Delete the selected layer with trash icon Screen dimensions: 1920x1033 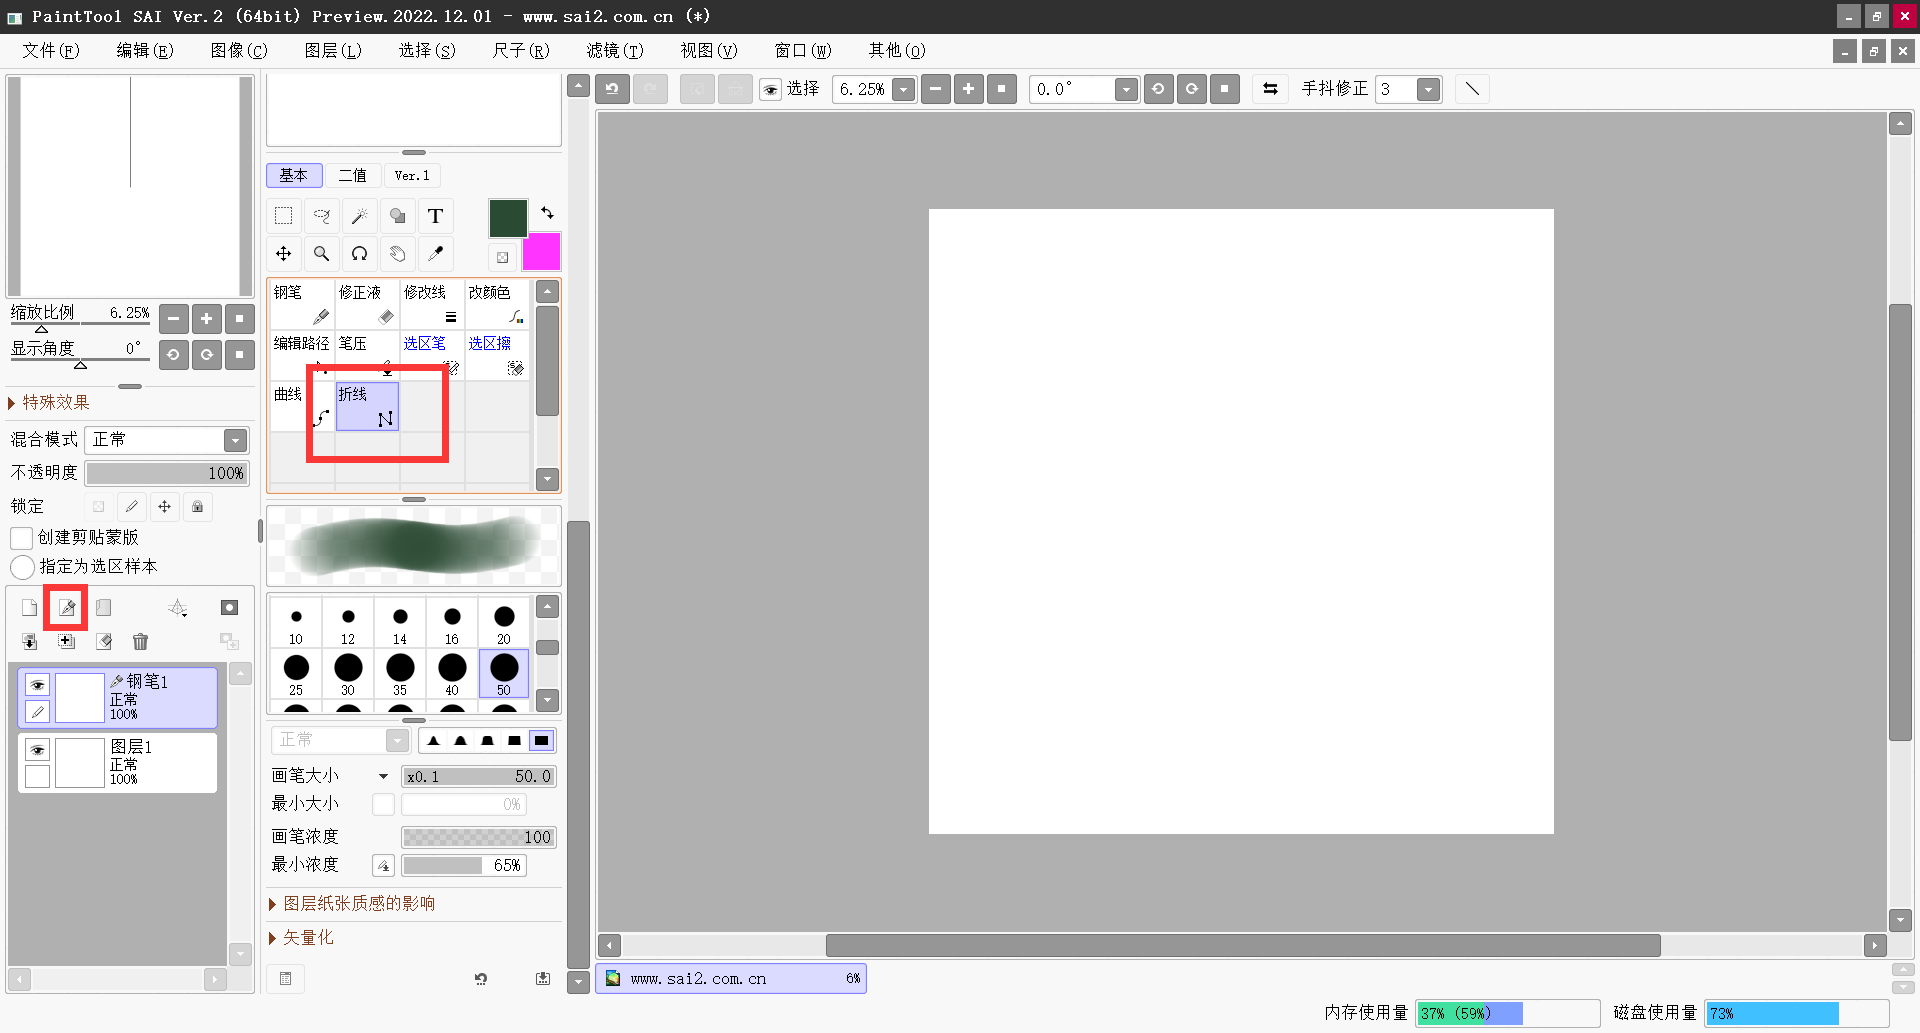(x=140, y=642)
